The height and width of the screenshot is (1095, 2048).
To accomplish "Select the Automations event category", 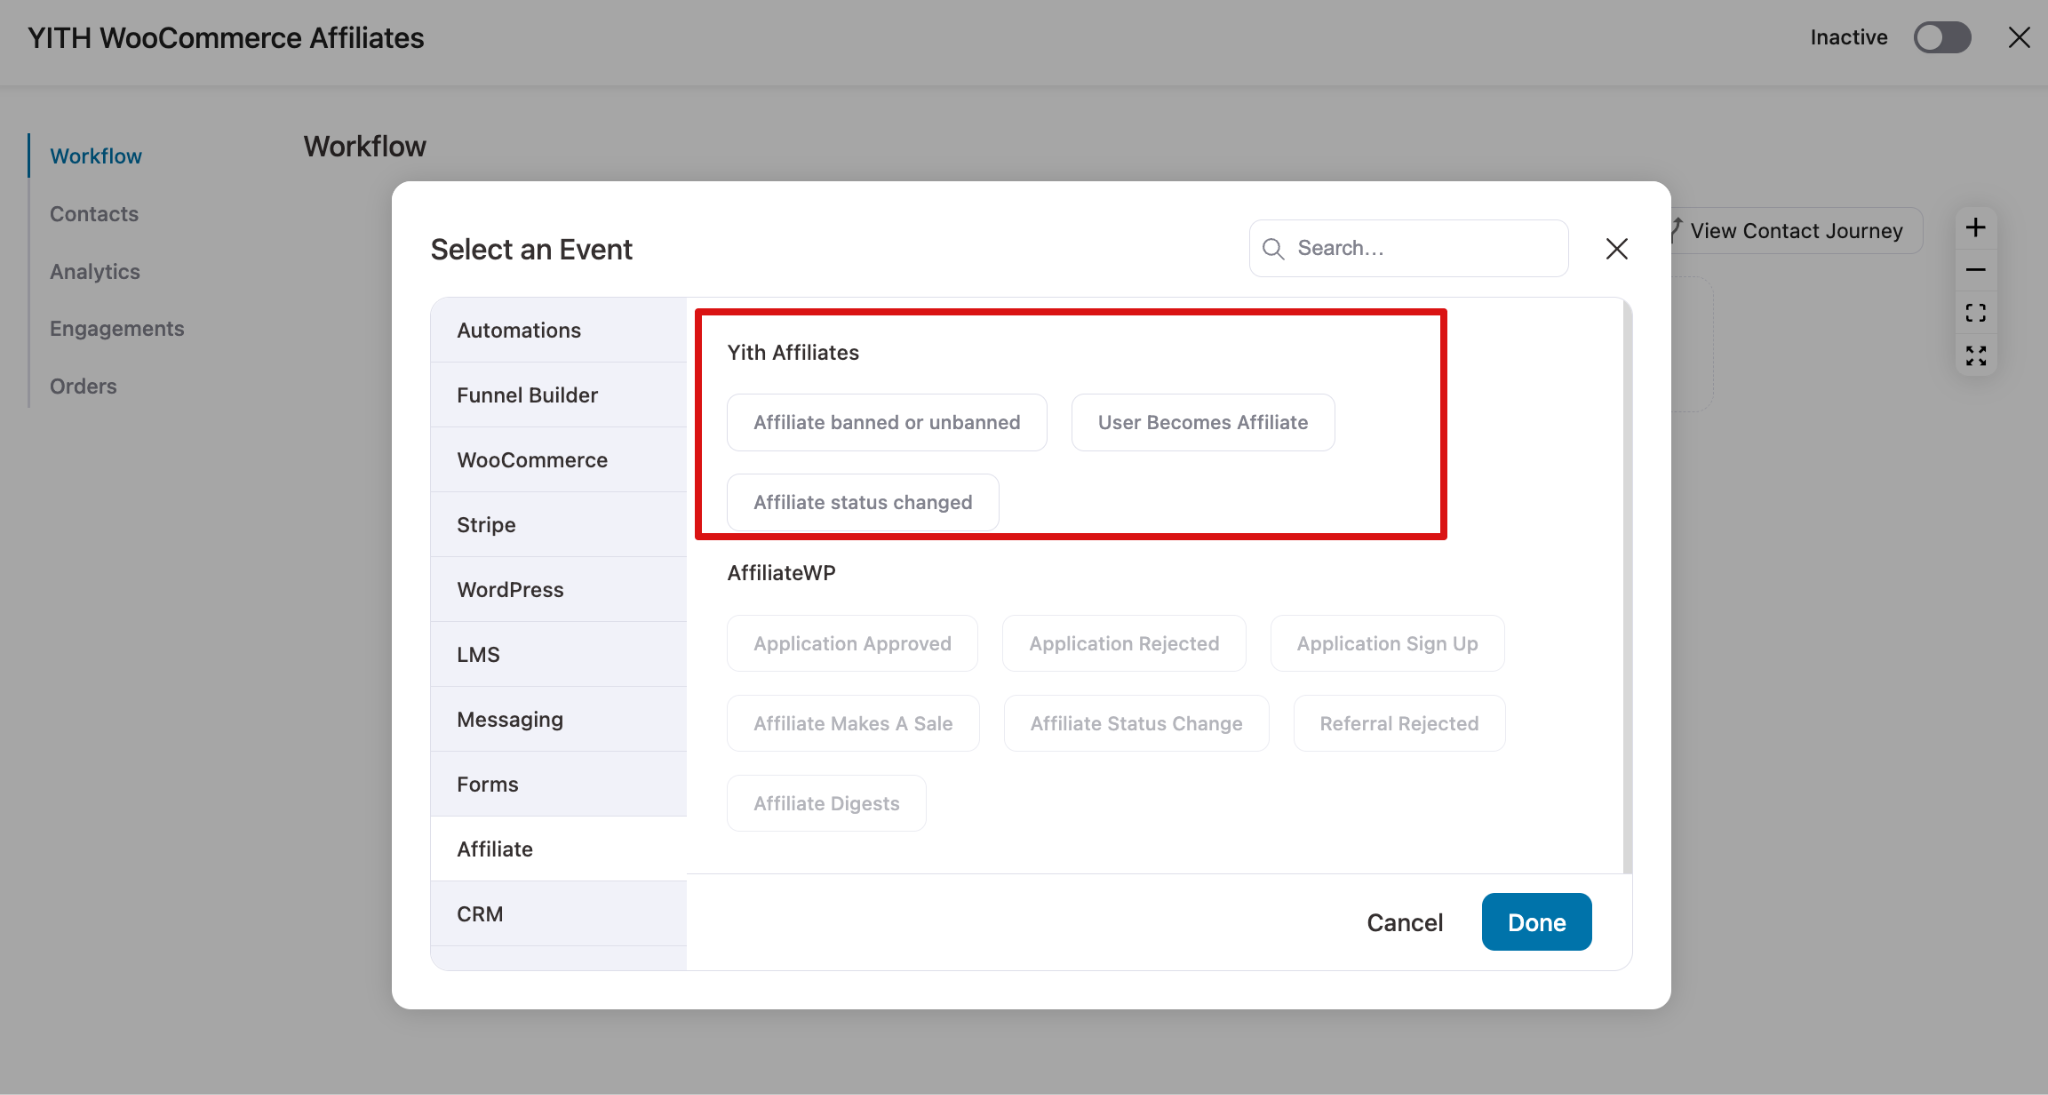I will [x=558, y=330].
